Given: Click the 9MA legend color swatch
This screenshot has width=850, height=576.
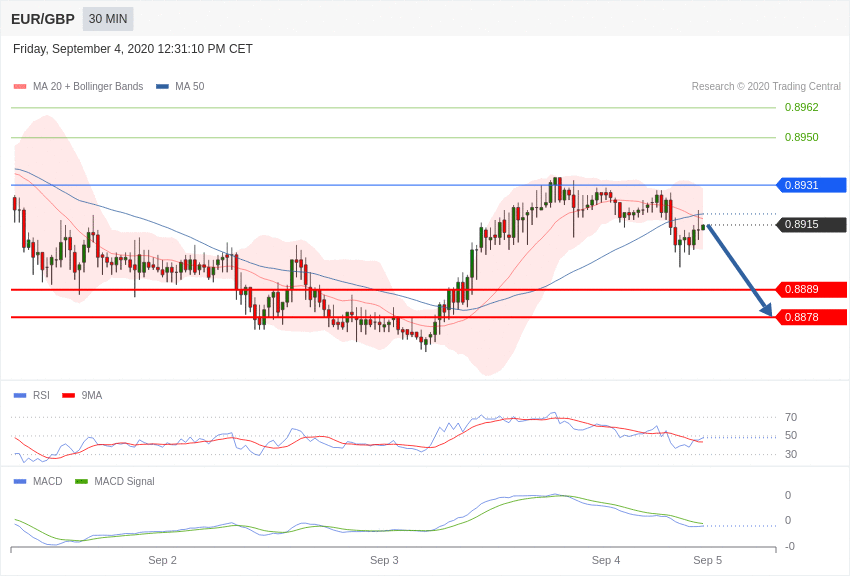Looking at the screenshot, I should pyautogui.click(x=68, y=396).
